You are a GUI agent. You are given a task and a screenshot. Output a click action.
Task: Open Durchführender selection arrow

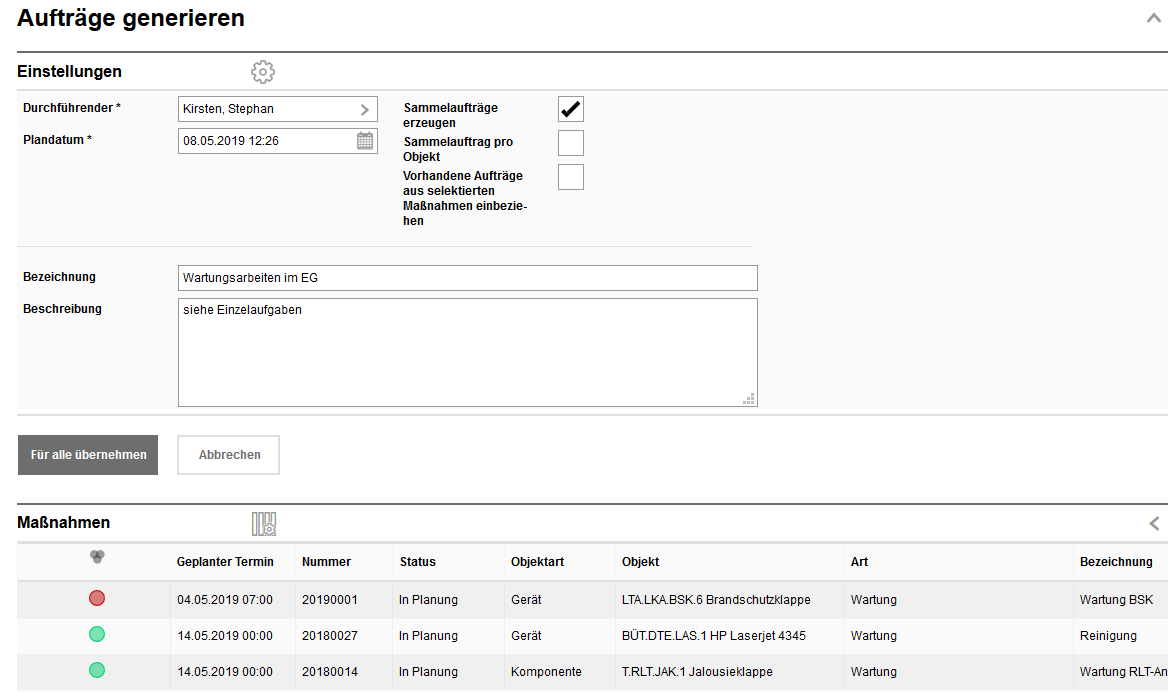[x=365, y=109]
